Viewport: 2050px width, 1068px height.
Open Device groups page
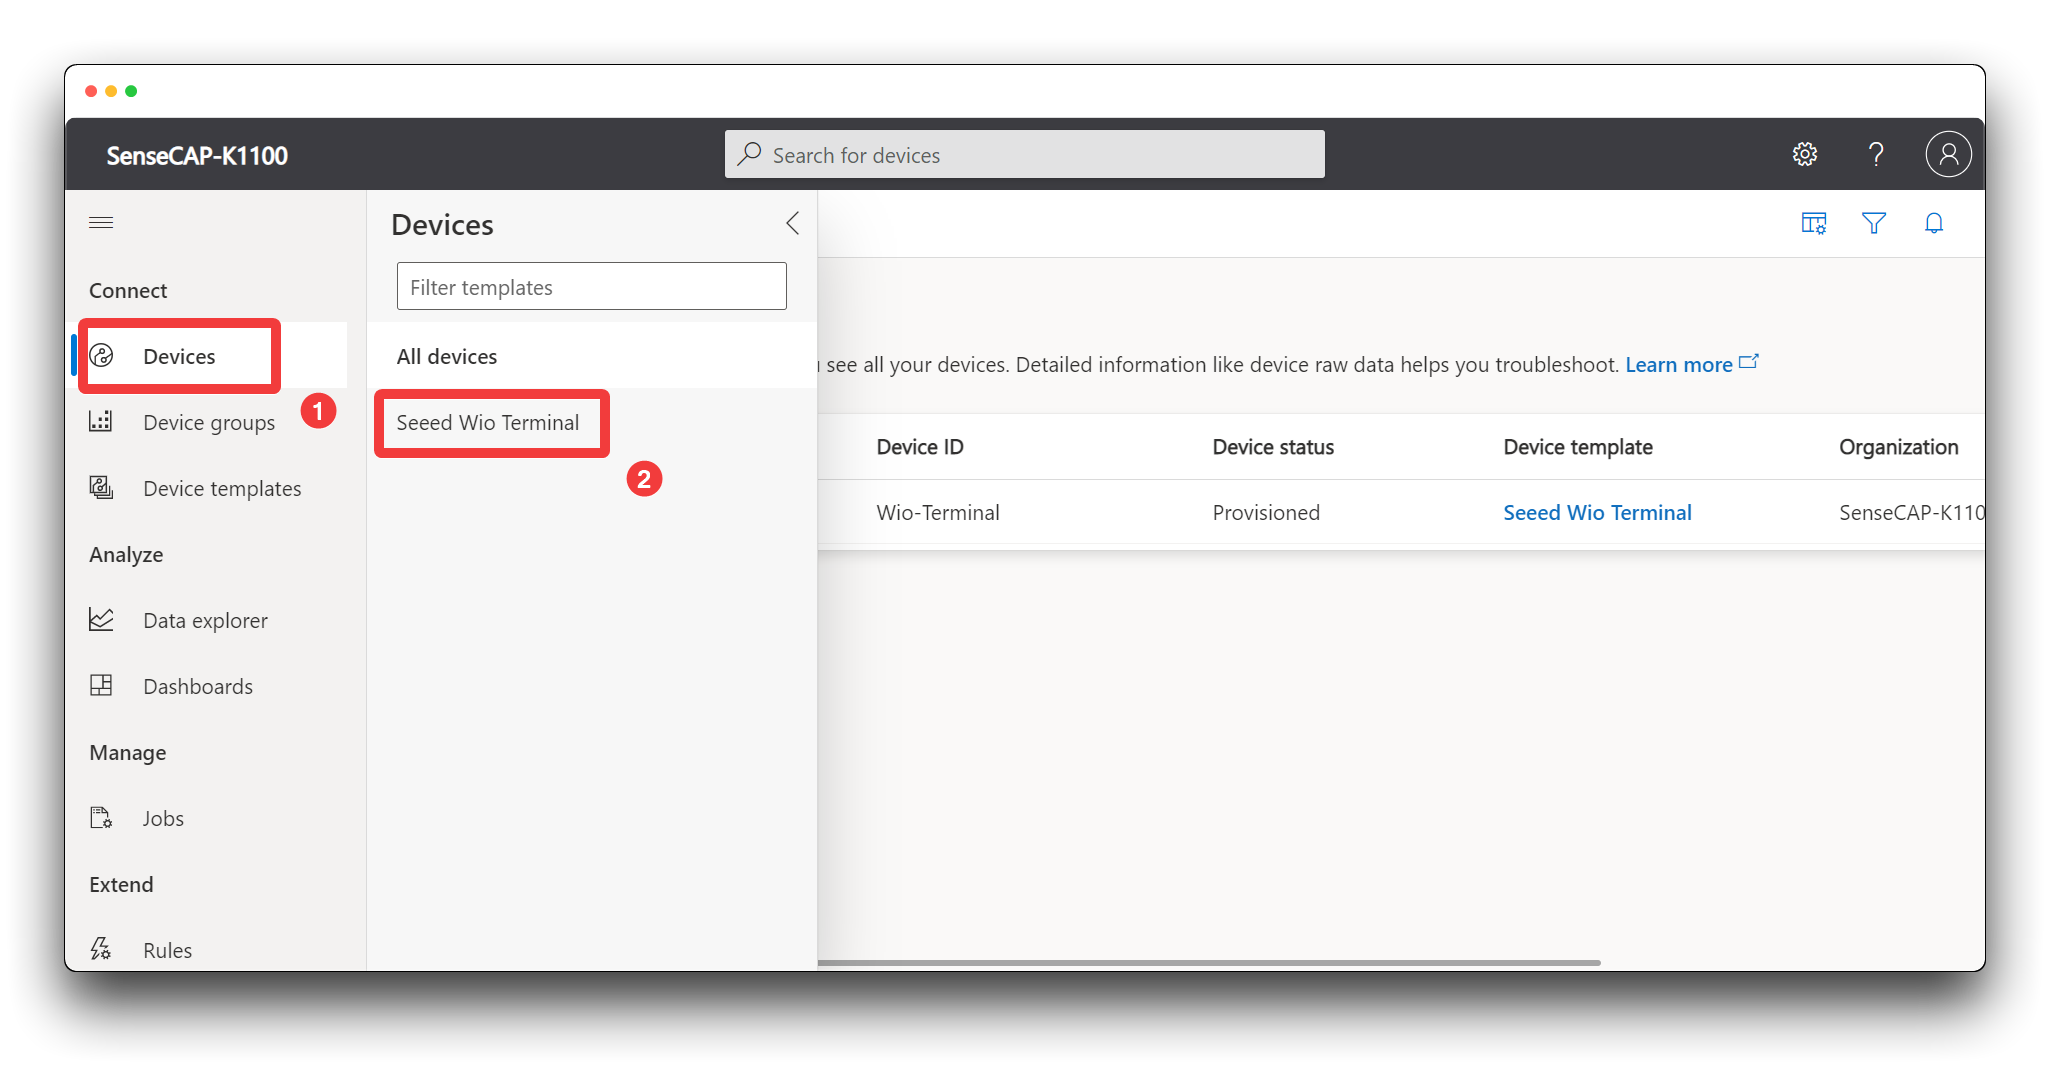pos(209,422)
